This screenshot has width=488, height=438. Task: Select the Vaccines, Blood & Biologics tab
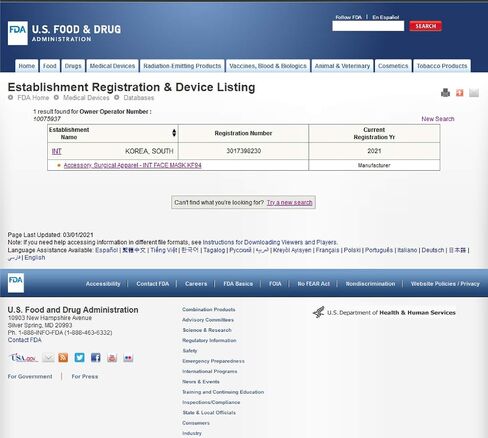[268, 66]
